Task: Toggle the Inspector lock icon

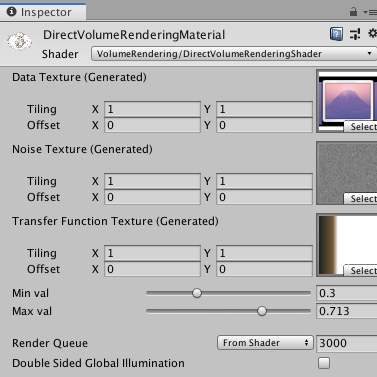Action: click(353, 12)
